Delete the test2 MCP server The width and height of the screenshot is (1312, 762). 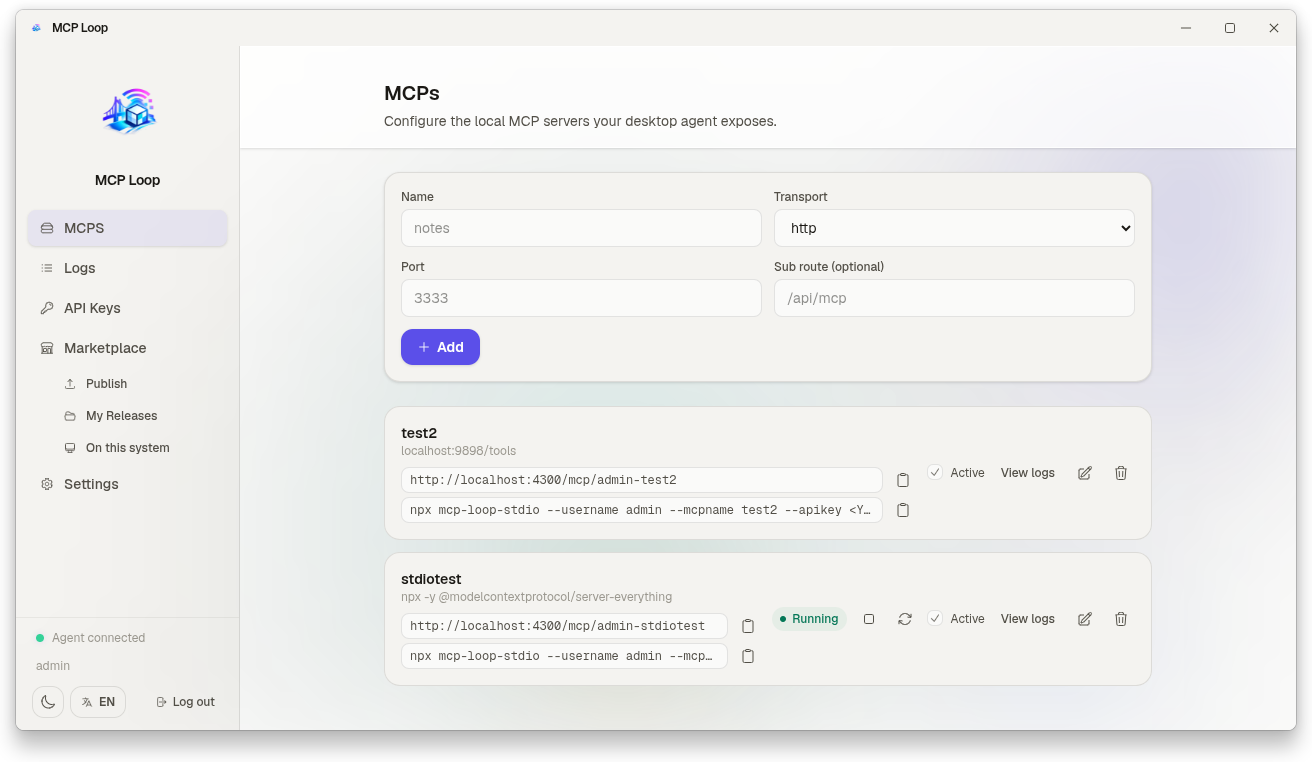pyautogui.click(x=1121, y=473)
